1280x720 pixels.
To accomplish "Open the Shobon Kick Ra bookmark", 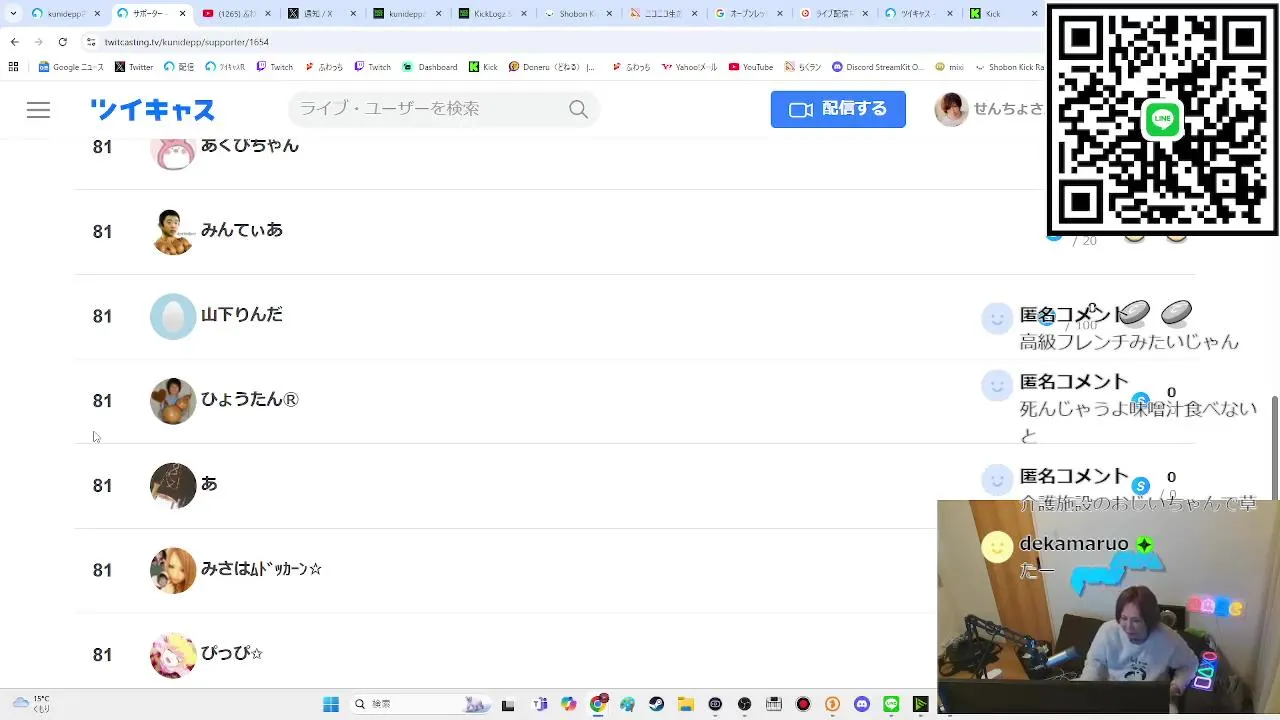I will pyautogui.click(x=1008, y=67).
